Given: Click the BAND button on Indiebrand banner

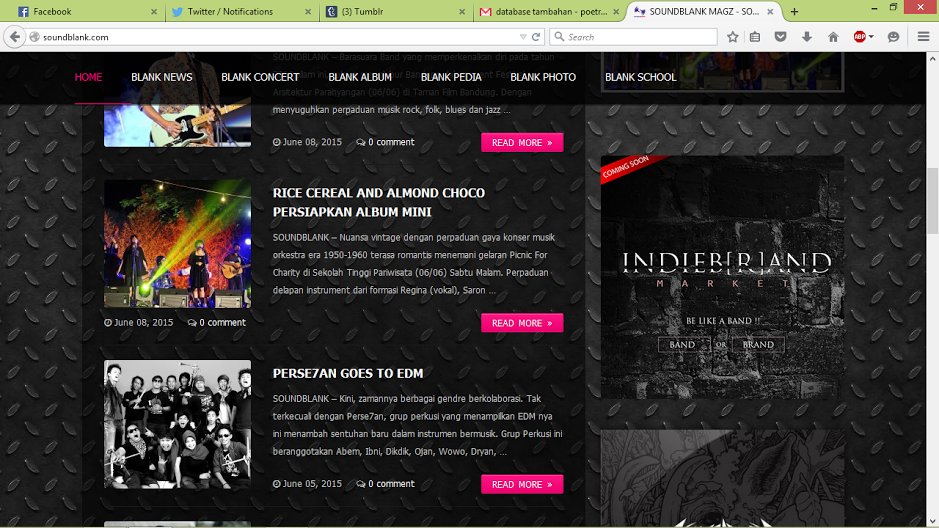Looking at the screenshot, I should point(682,345).
